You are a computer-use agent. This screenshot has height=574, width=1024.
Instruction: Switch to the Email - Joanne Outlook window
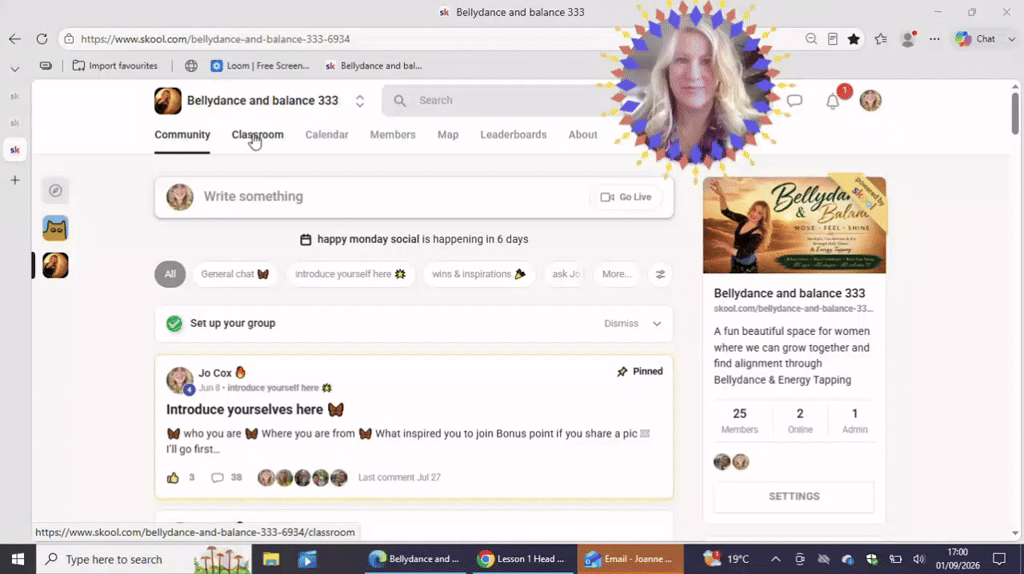point(630,560)
